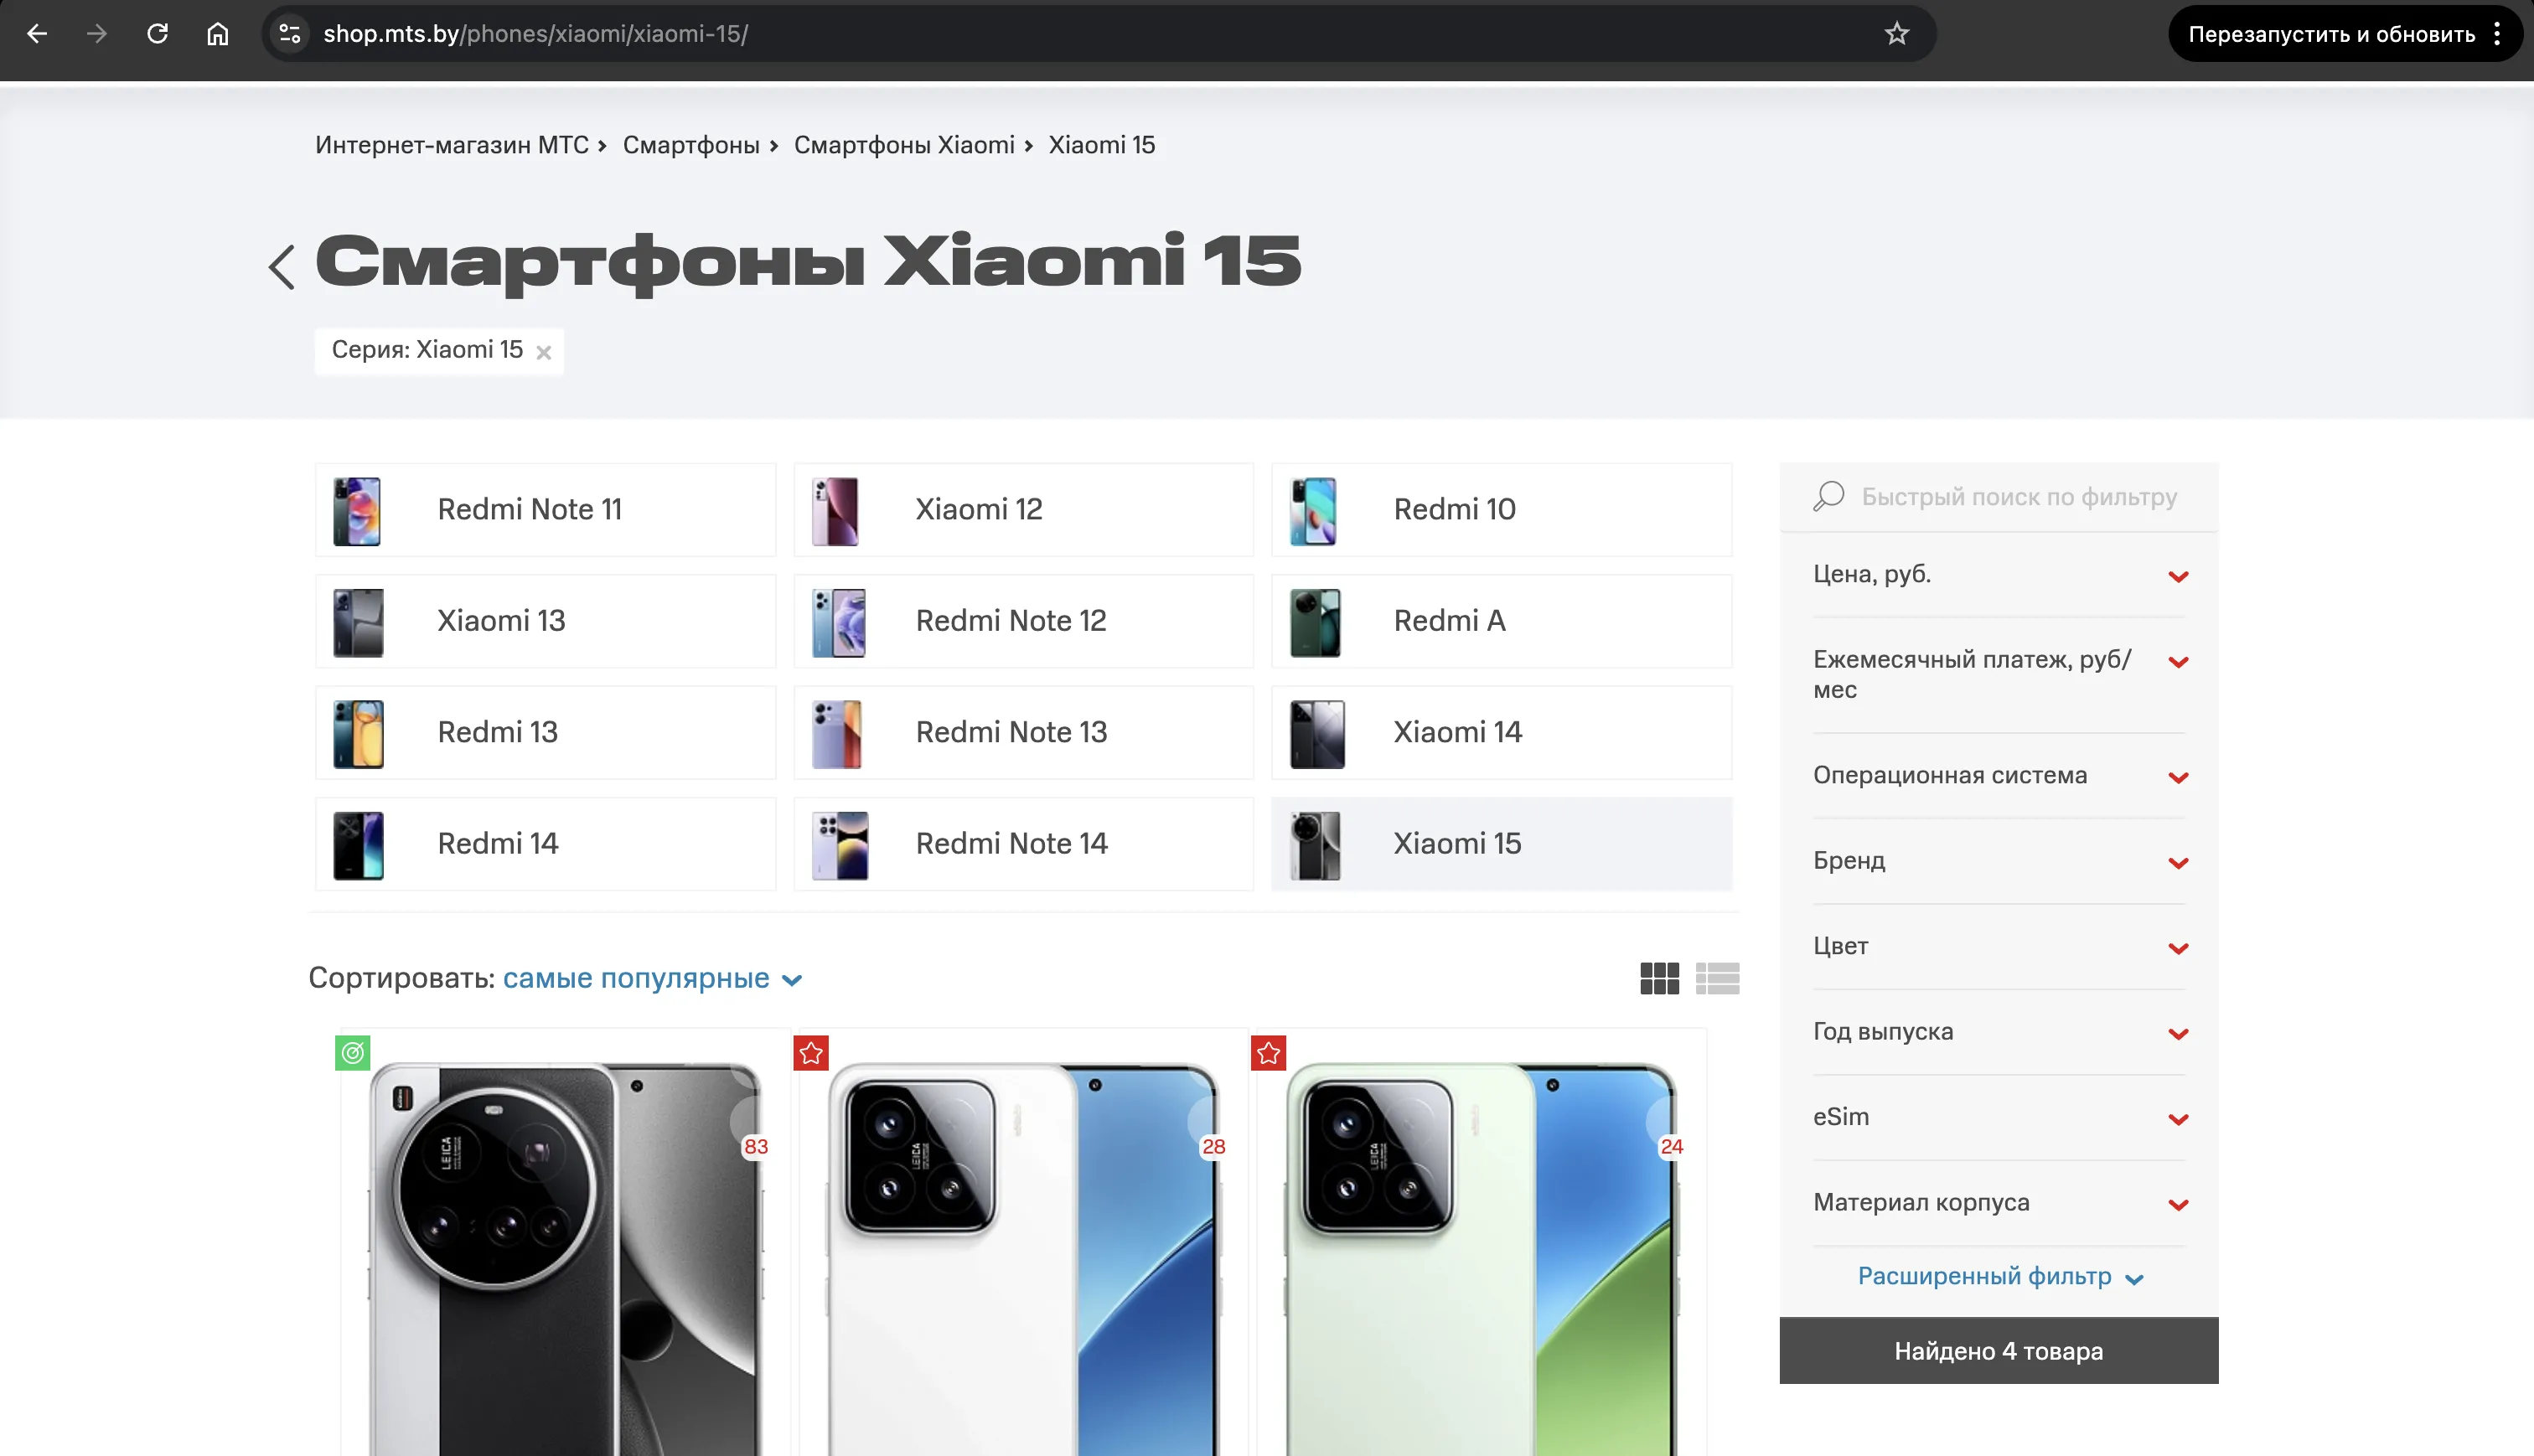
Task: Click review count 83 on first product
Action: coord(756,1146)
